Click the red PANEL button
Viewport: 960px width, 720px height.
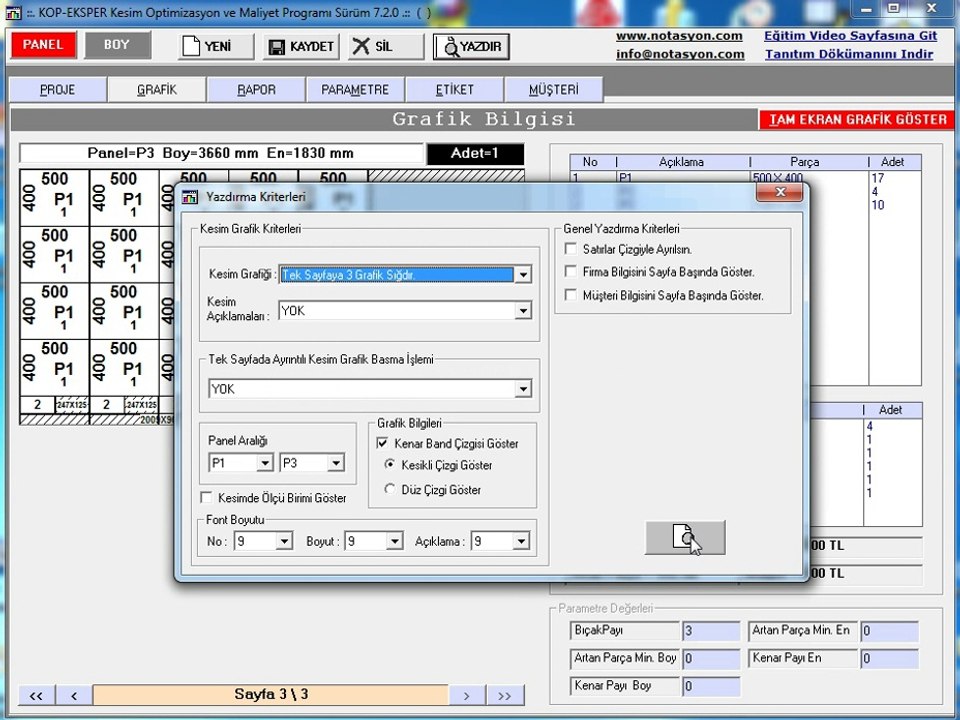pos(43,45)
